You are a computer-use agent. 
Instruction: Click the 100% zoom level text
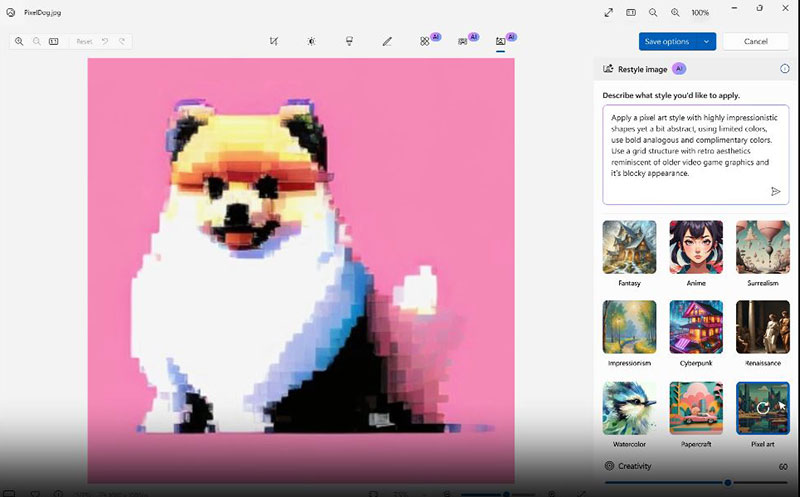pyautogui.click(x=700, y=13)
